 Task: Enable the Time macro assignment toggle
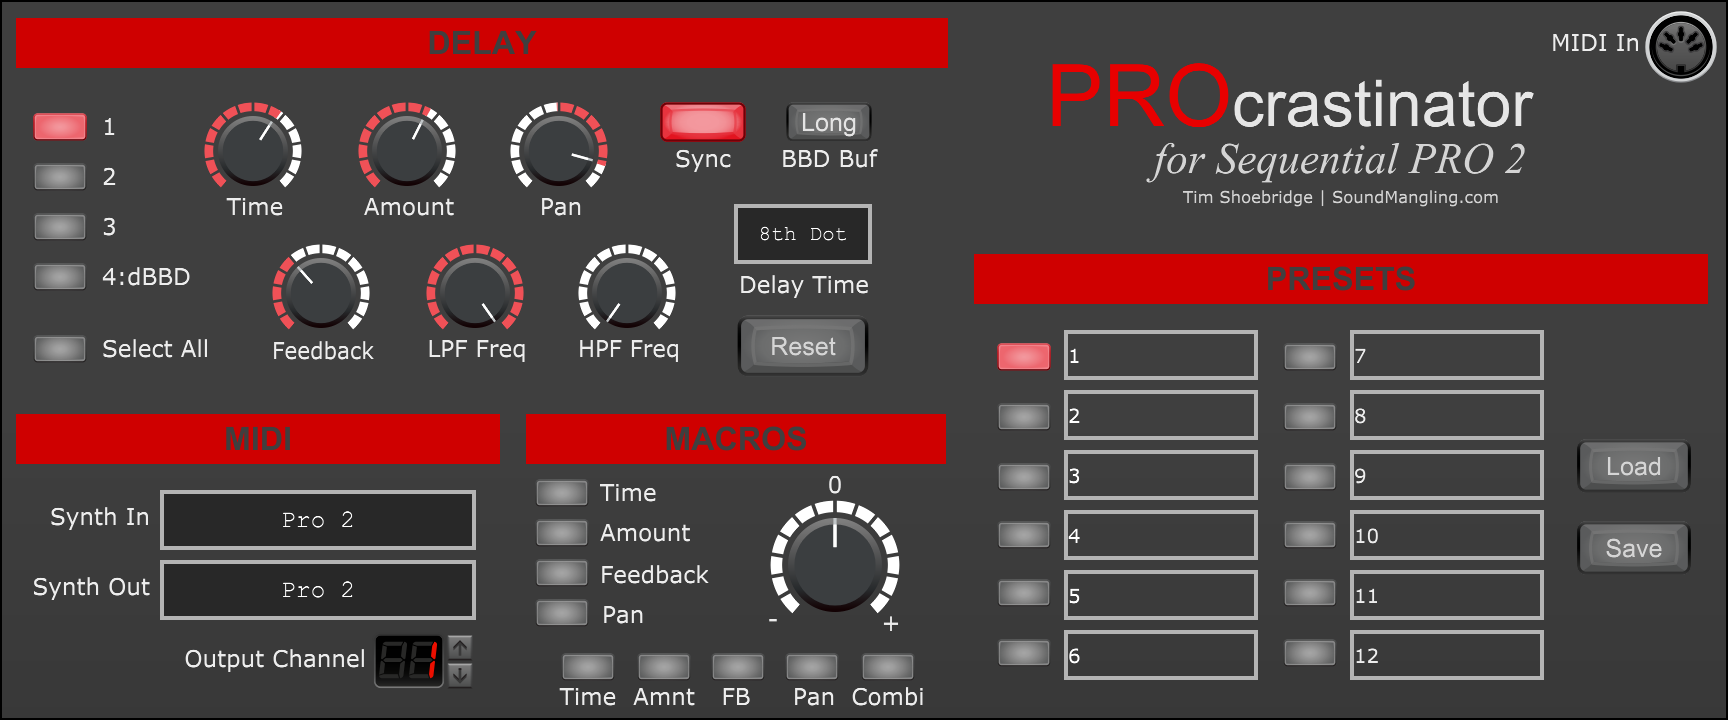pyautogui.click(x=562, y=492)
